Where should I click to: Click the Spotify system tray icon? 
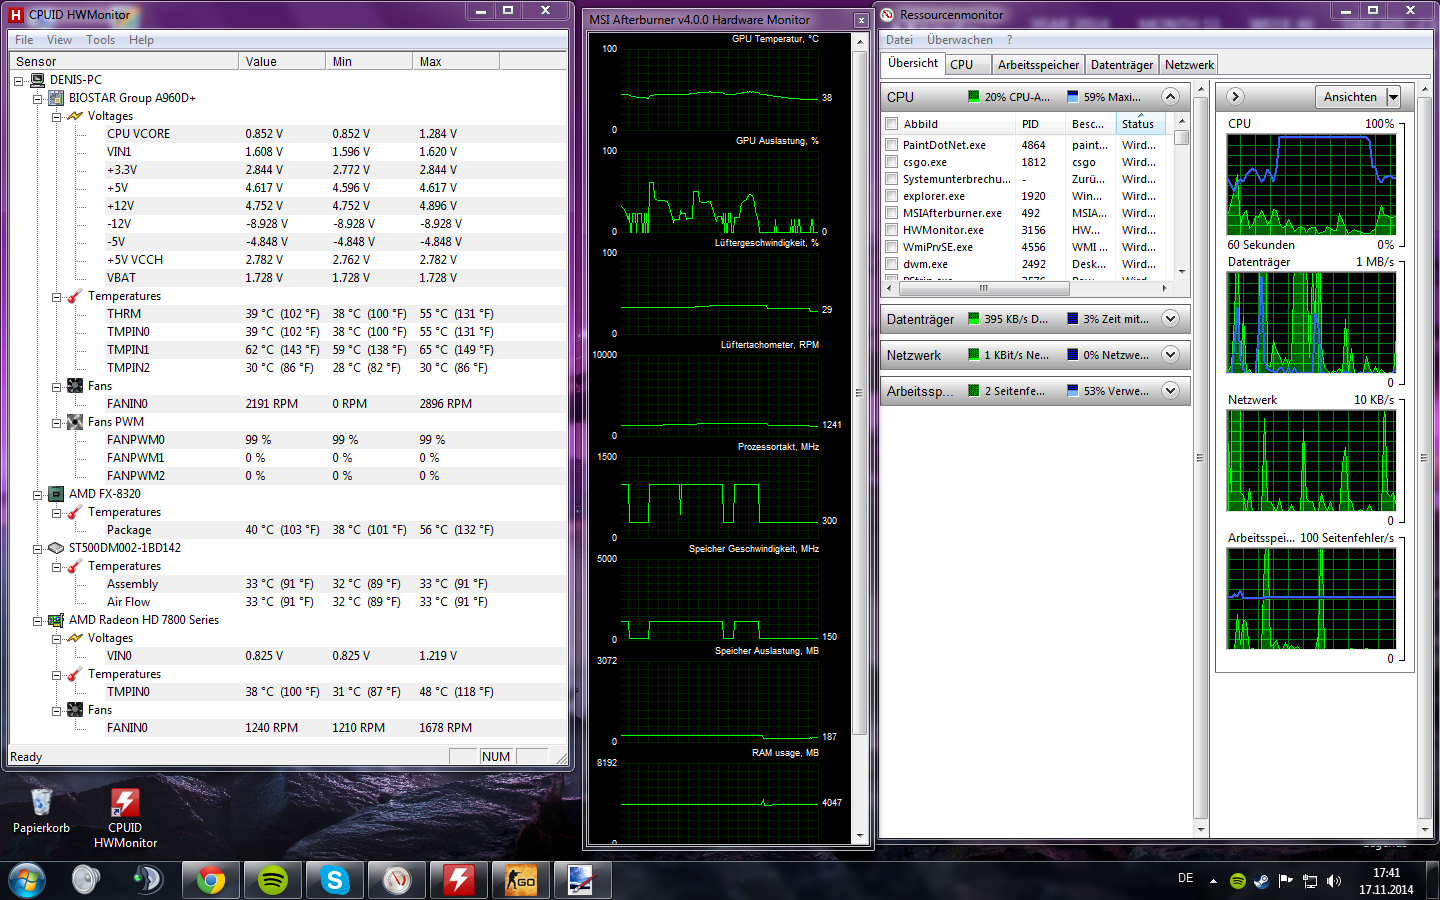[x=1238, y=881]
